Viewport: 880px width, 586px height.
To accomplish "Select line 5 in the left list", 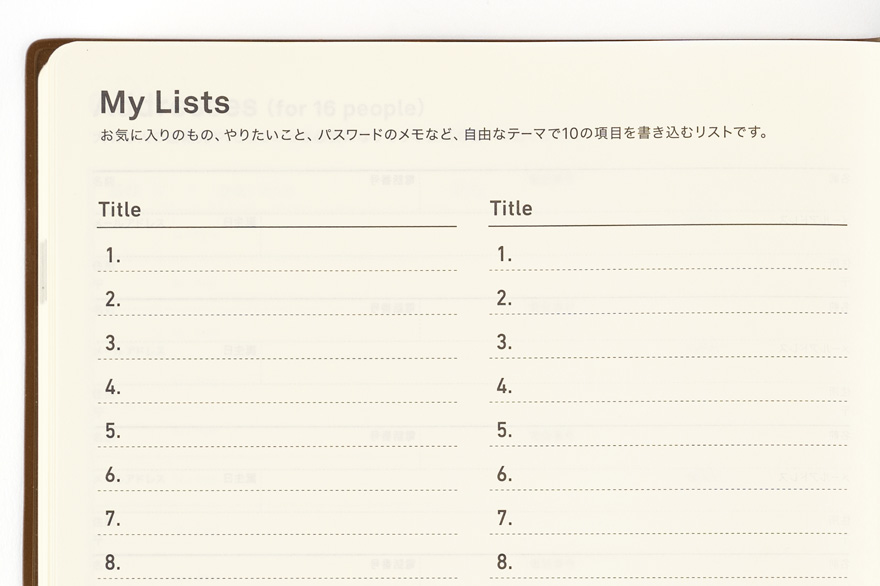I will (x=277, y=432).
